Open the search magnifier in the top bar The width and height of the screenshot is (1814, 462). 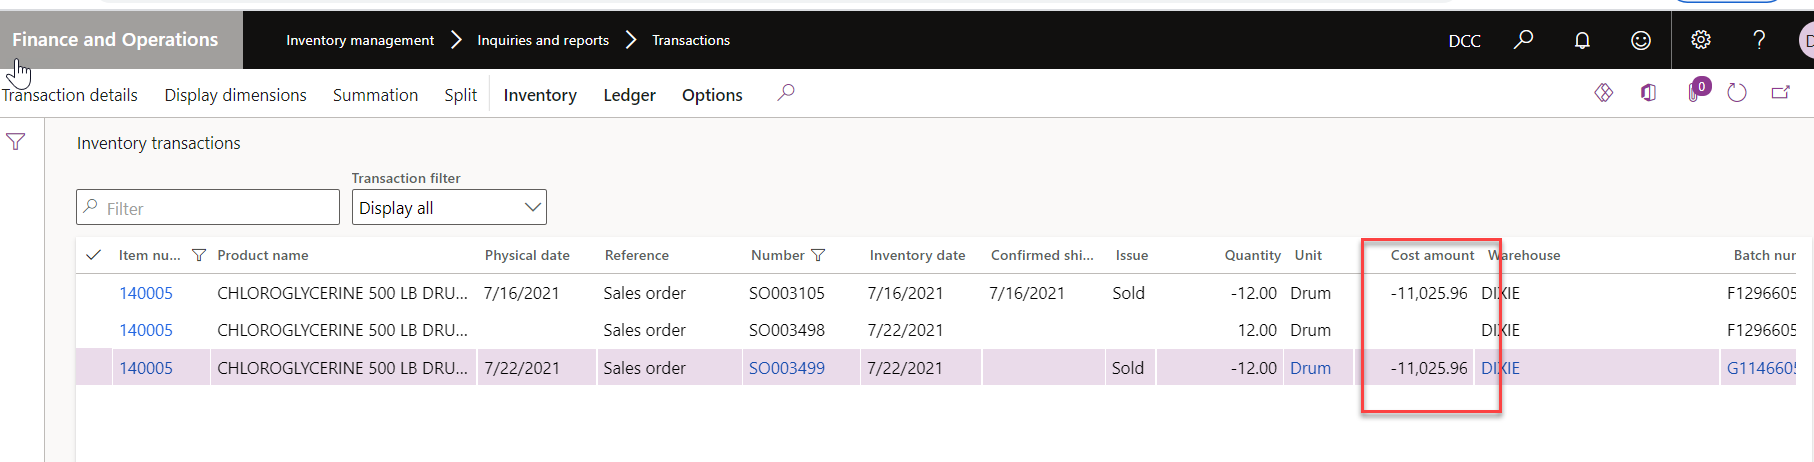(x=1523, y=40)
